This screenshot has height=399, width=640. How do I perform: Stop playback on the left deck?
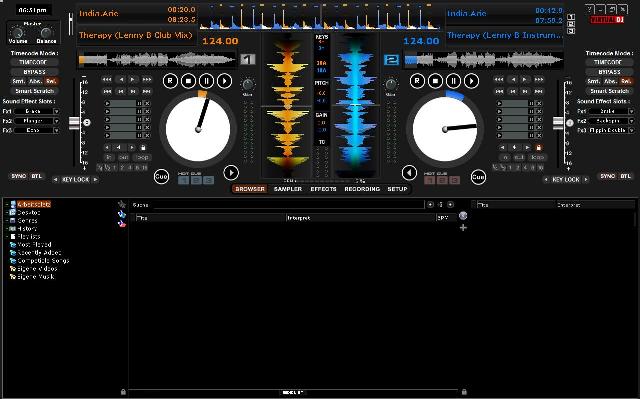(x=188, y=81)
